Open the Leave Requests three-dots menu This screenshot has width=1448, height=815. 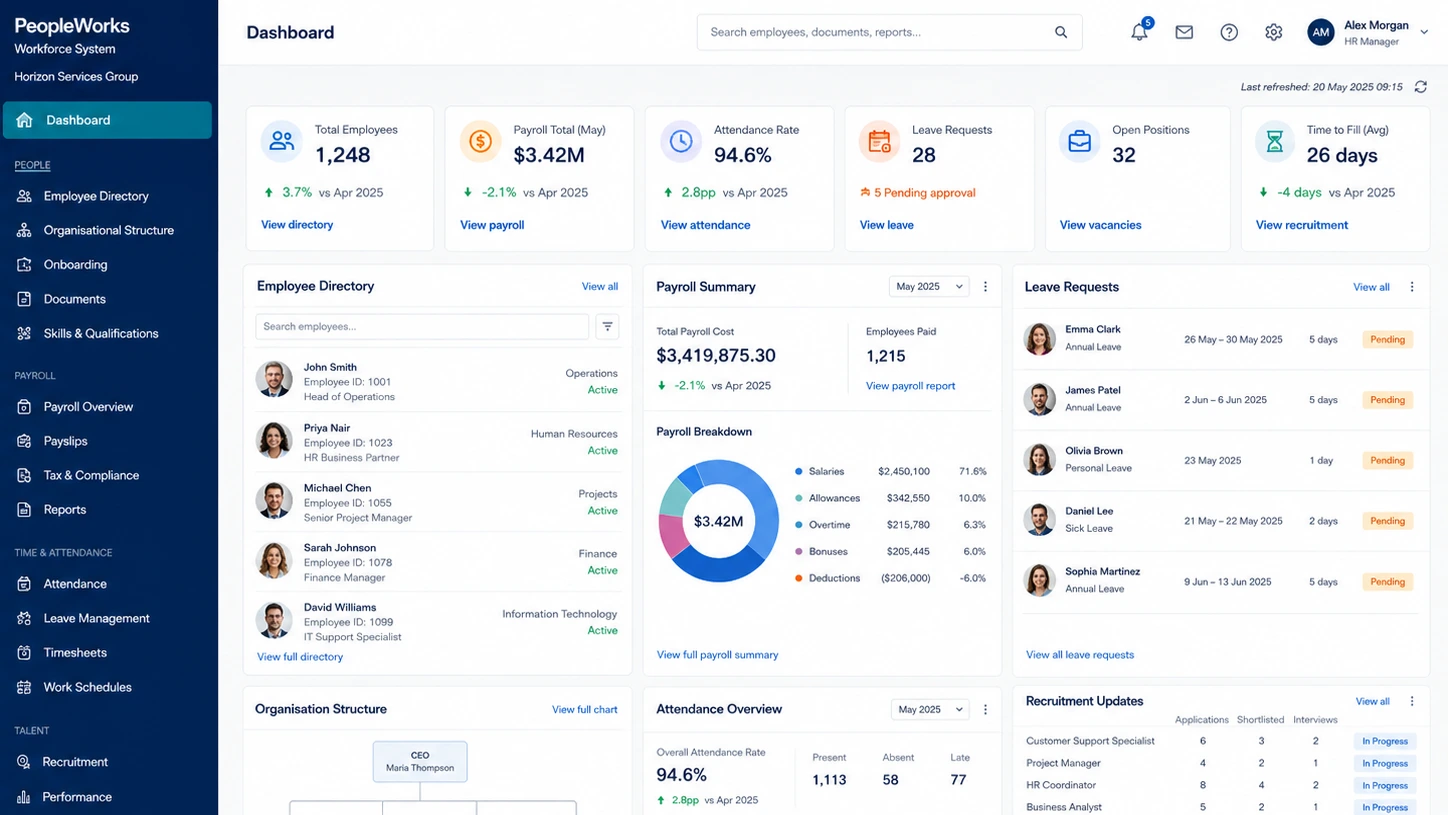tap(1412, 287)
